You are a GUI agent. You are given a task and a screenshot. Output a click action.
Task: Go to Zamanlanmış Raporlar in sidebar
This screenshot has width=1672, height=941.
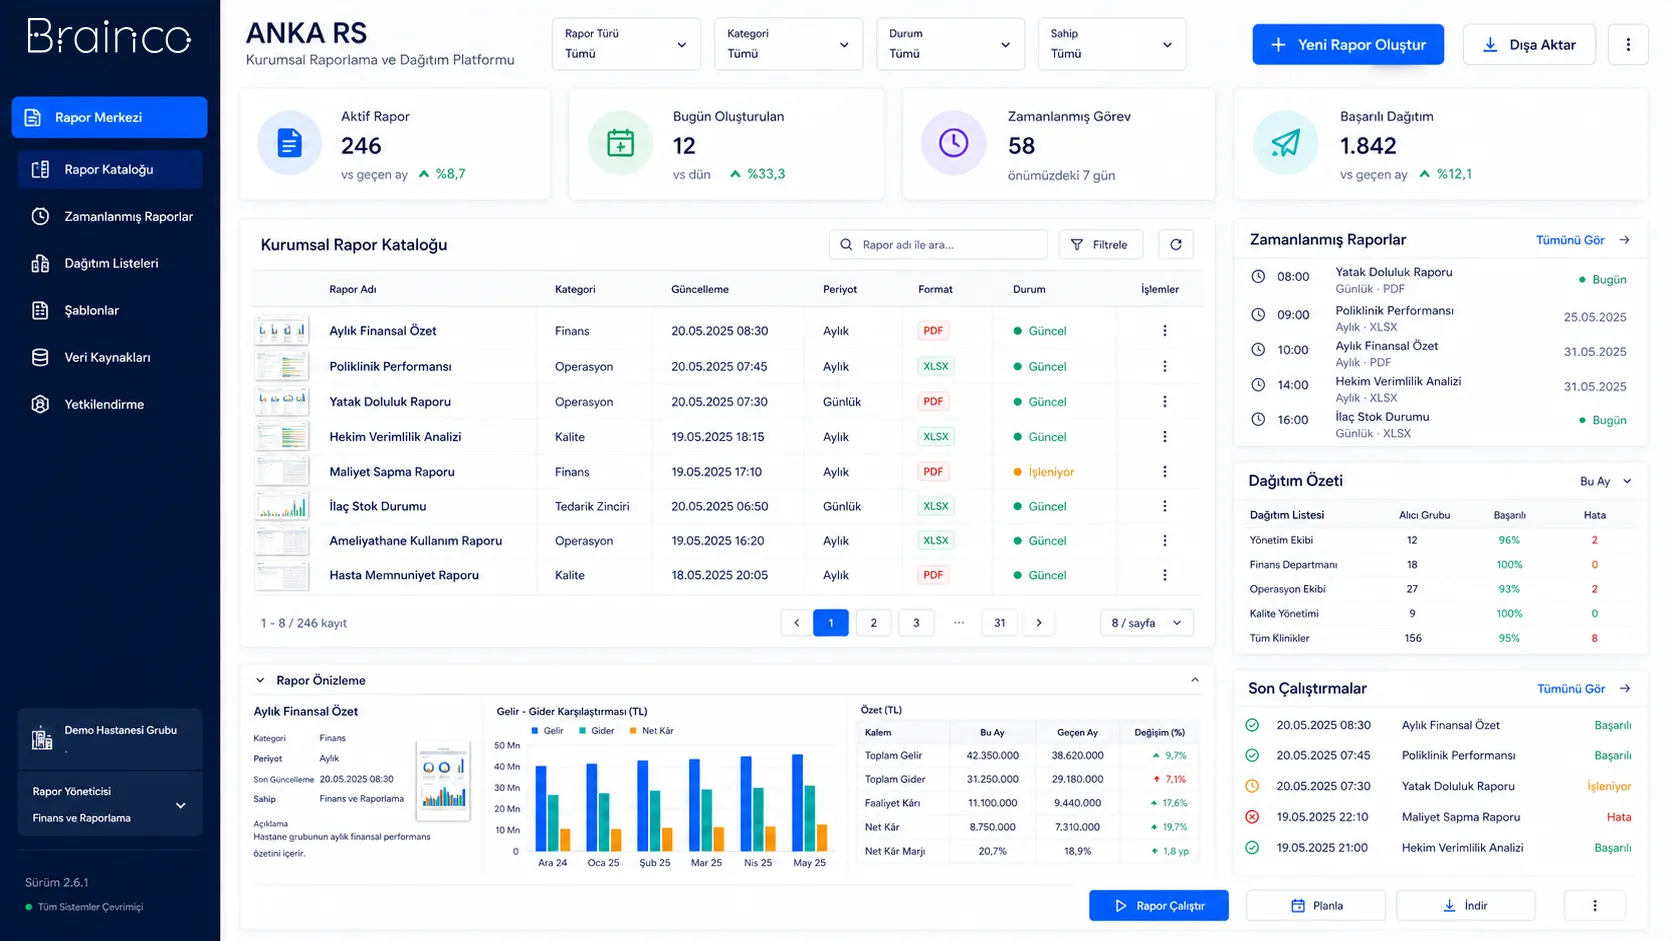[x=110, y=216]
